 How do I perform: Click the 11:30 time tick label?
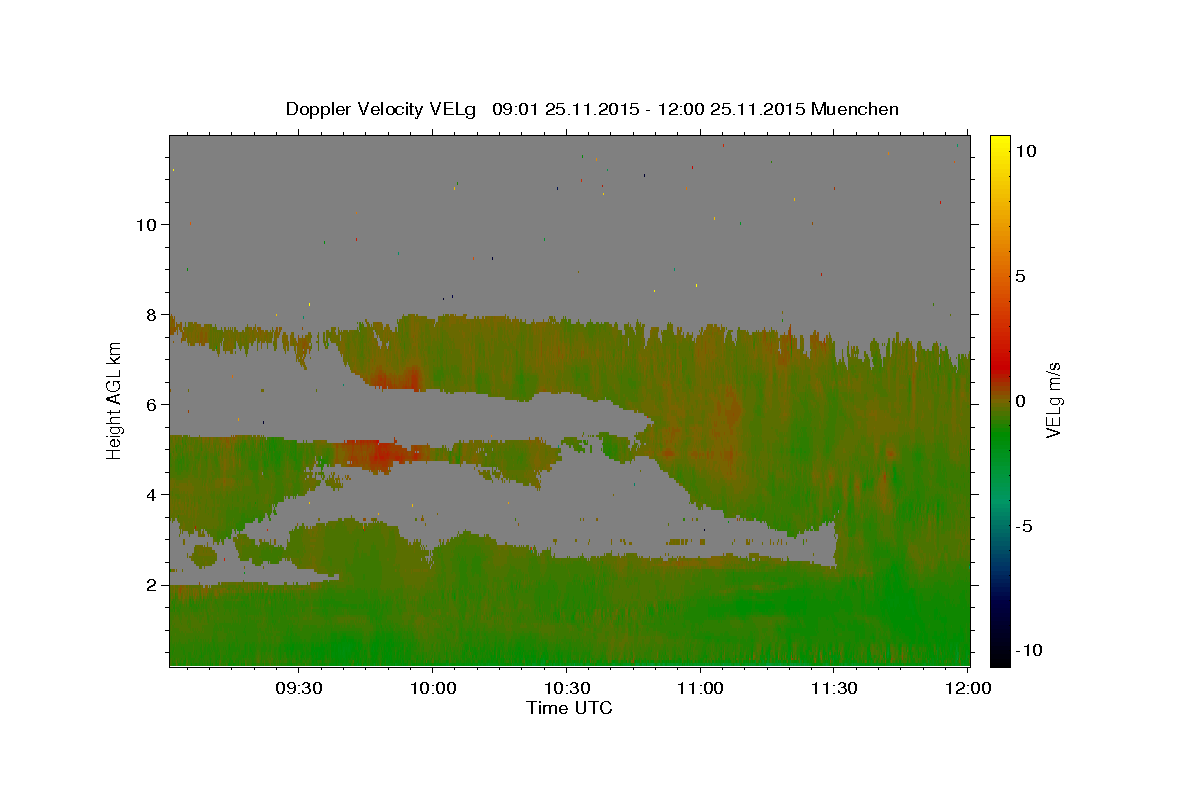pos(834,689)
